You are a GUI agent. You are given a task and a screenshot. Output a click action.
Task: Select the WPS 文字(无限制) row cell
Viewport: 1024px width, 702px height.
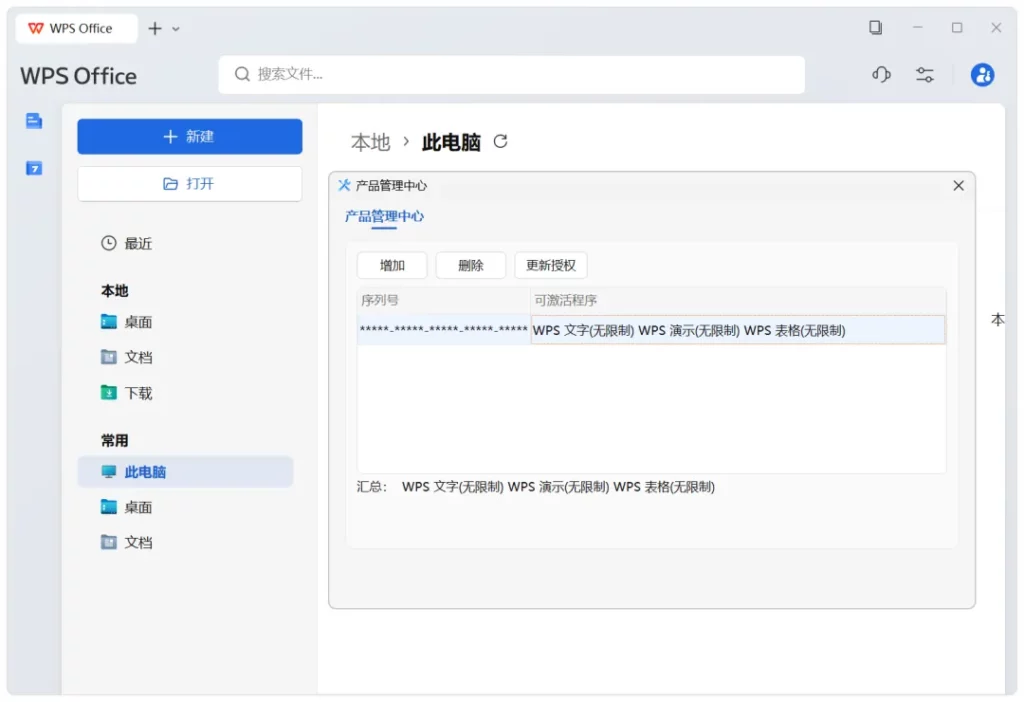(738, 330)
